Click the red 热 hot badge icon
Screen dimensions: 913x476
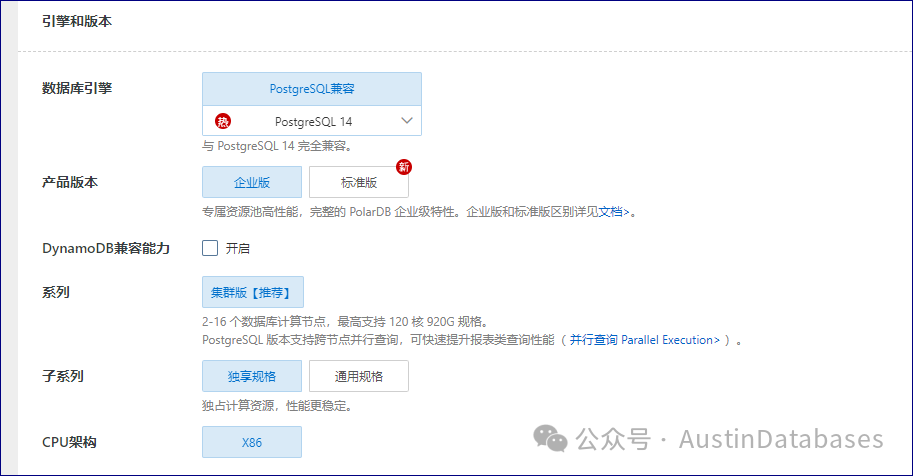point(223,121)
